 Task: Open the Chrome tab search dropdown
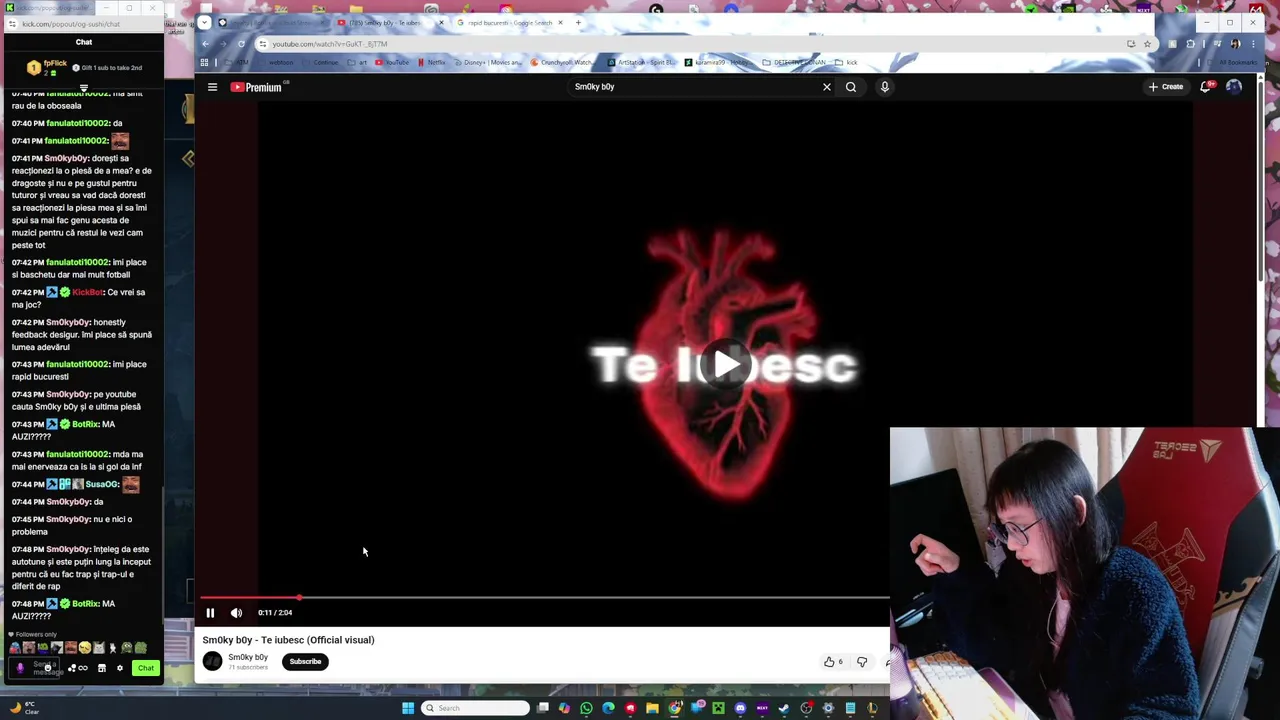[204, 22]
